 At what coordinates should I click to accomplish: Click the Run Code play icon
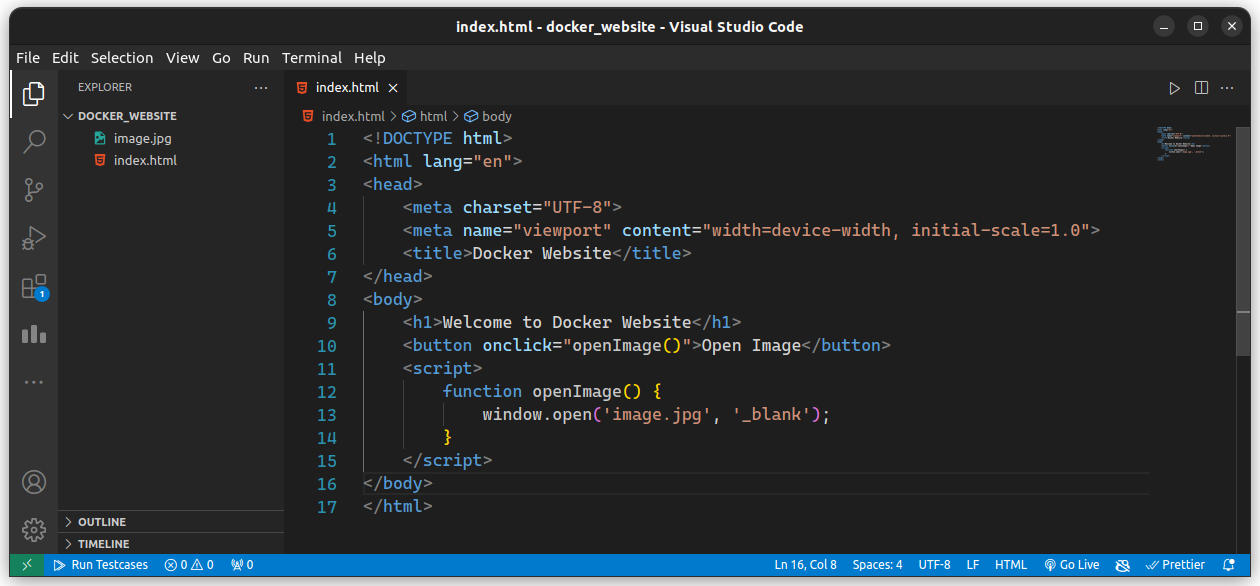click(x=1175, y=88)
